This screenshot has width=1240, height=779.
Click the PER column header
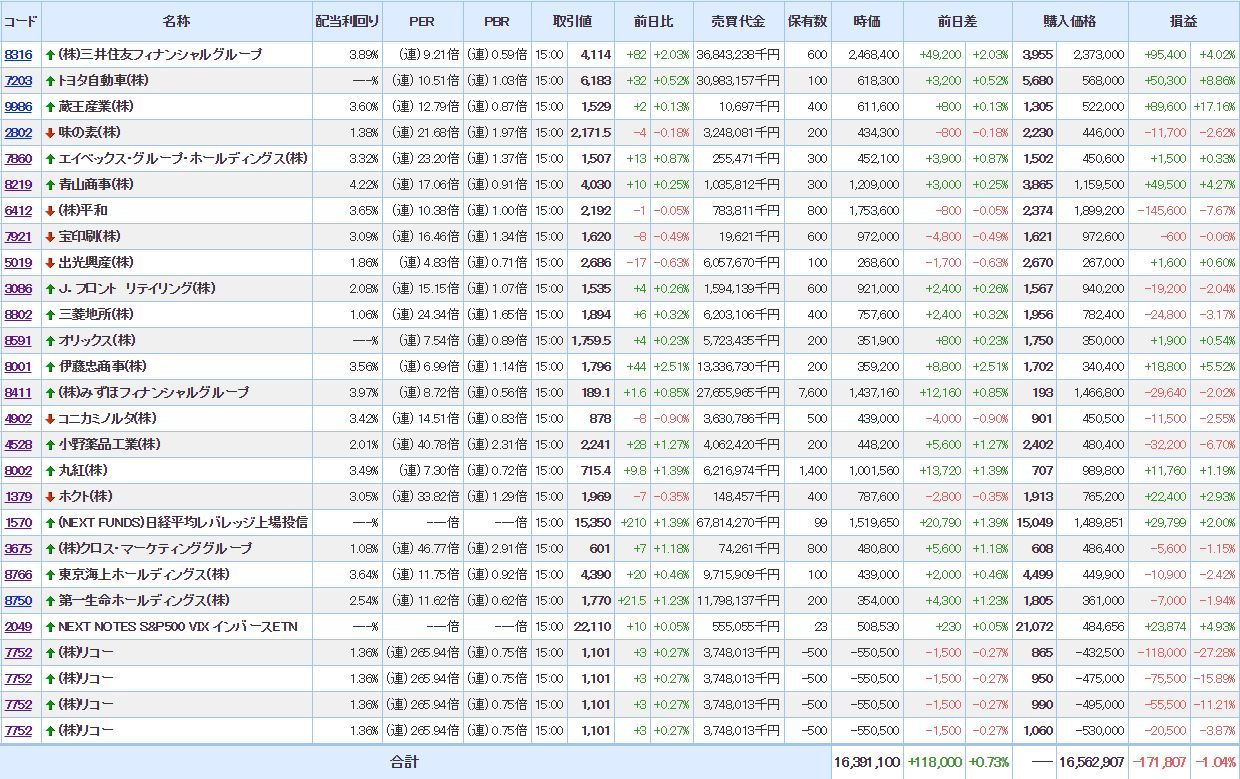click(422, 21)
